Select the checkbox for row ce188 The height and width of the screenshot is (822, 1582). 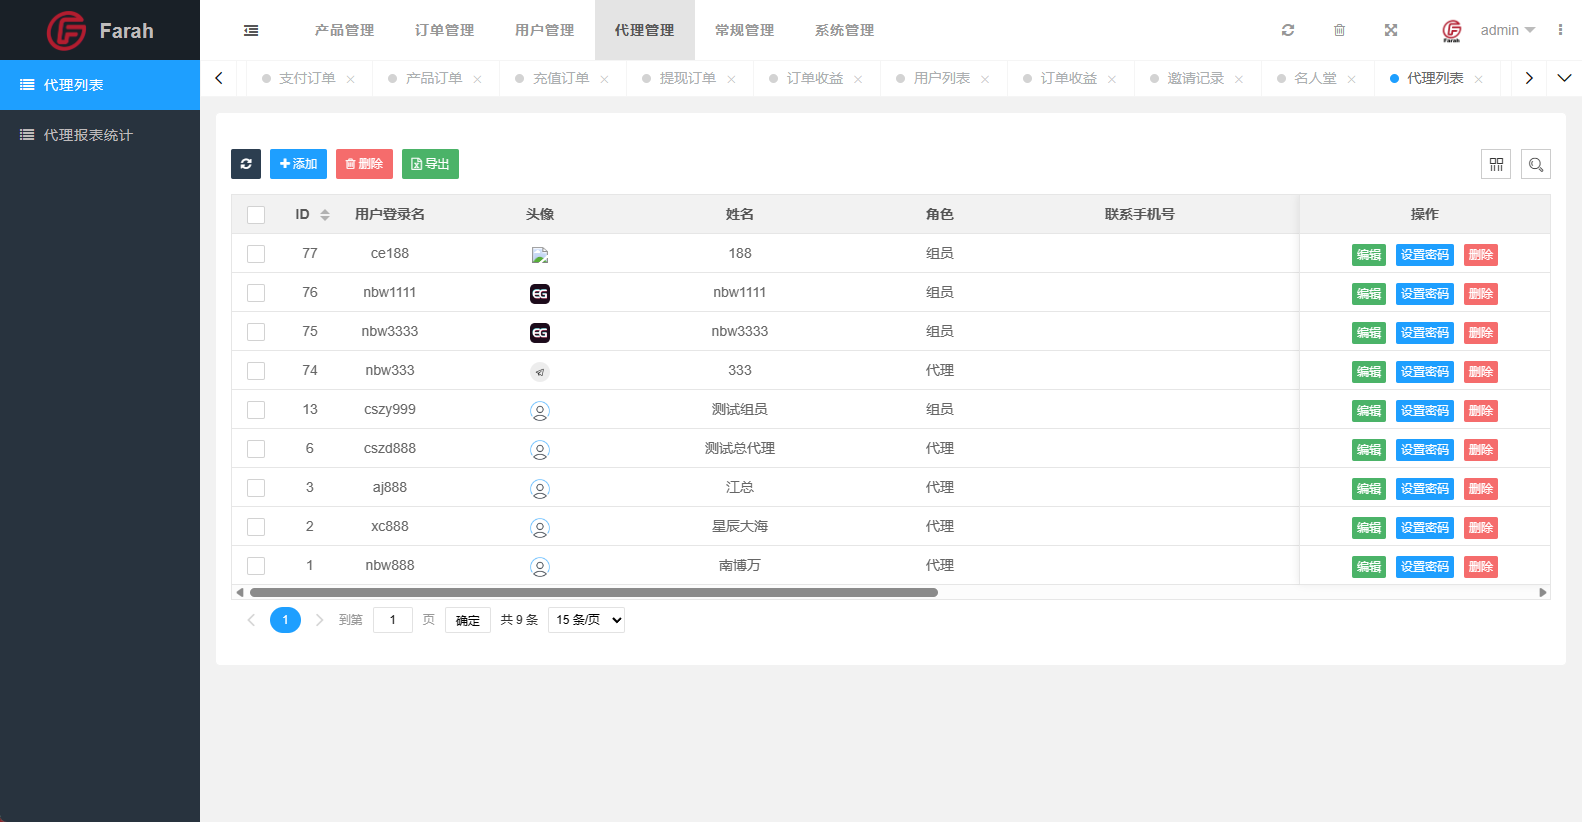tap(256, 254)
